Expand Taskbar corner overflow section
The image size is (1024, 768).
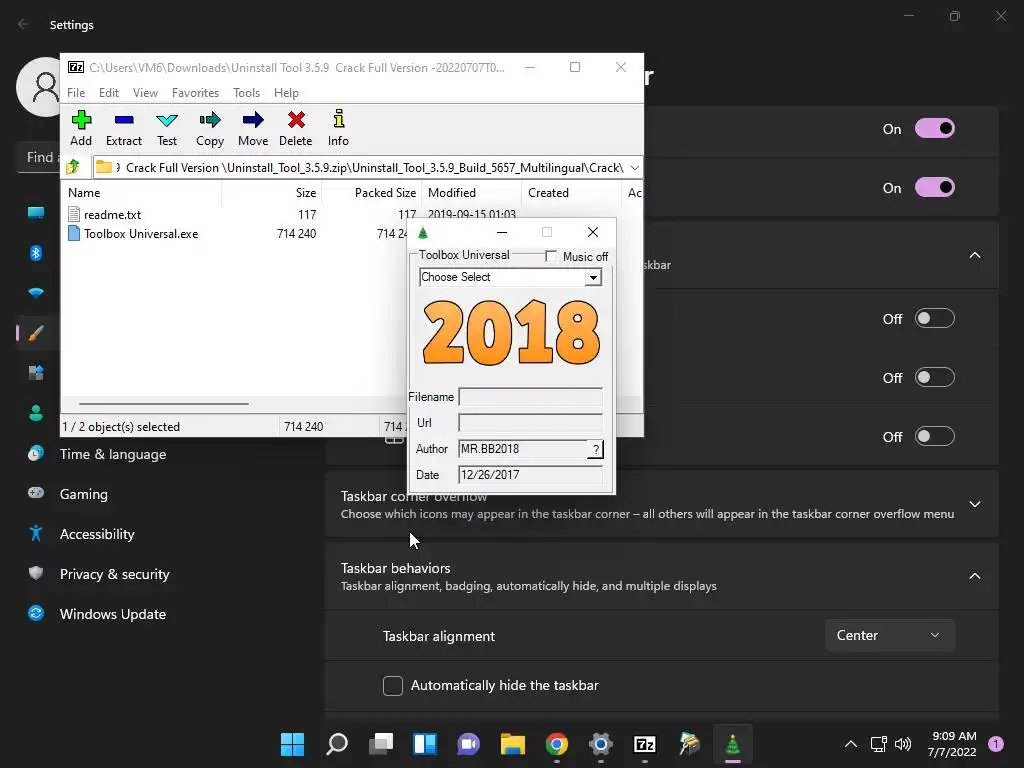click(x=974, y=504)
